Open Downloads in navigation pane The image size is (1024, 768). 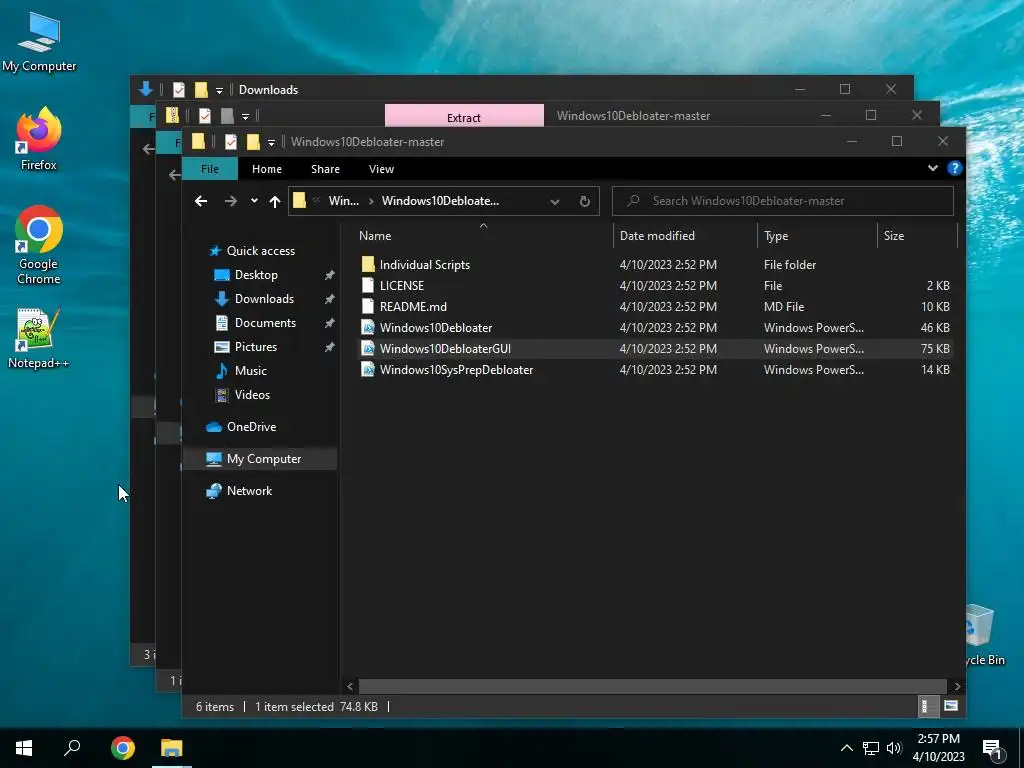pyautogui.click(x=264, y=298)
